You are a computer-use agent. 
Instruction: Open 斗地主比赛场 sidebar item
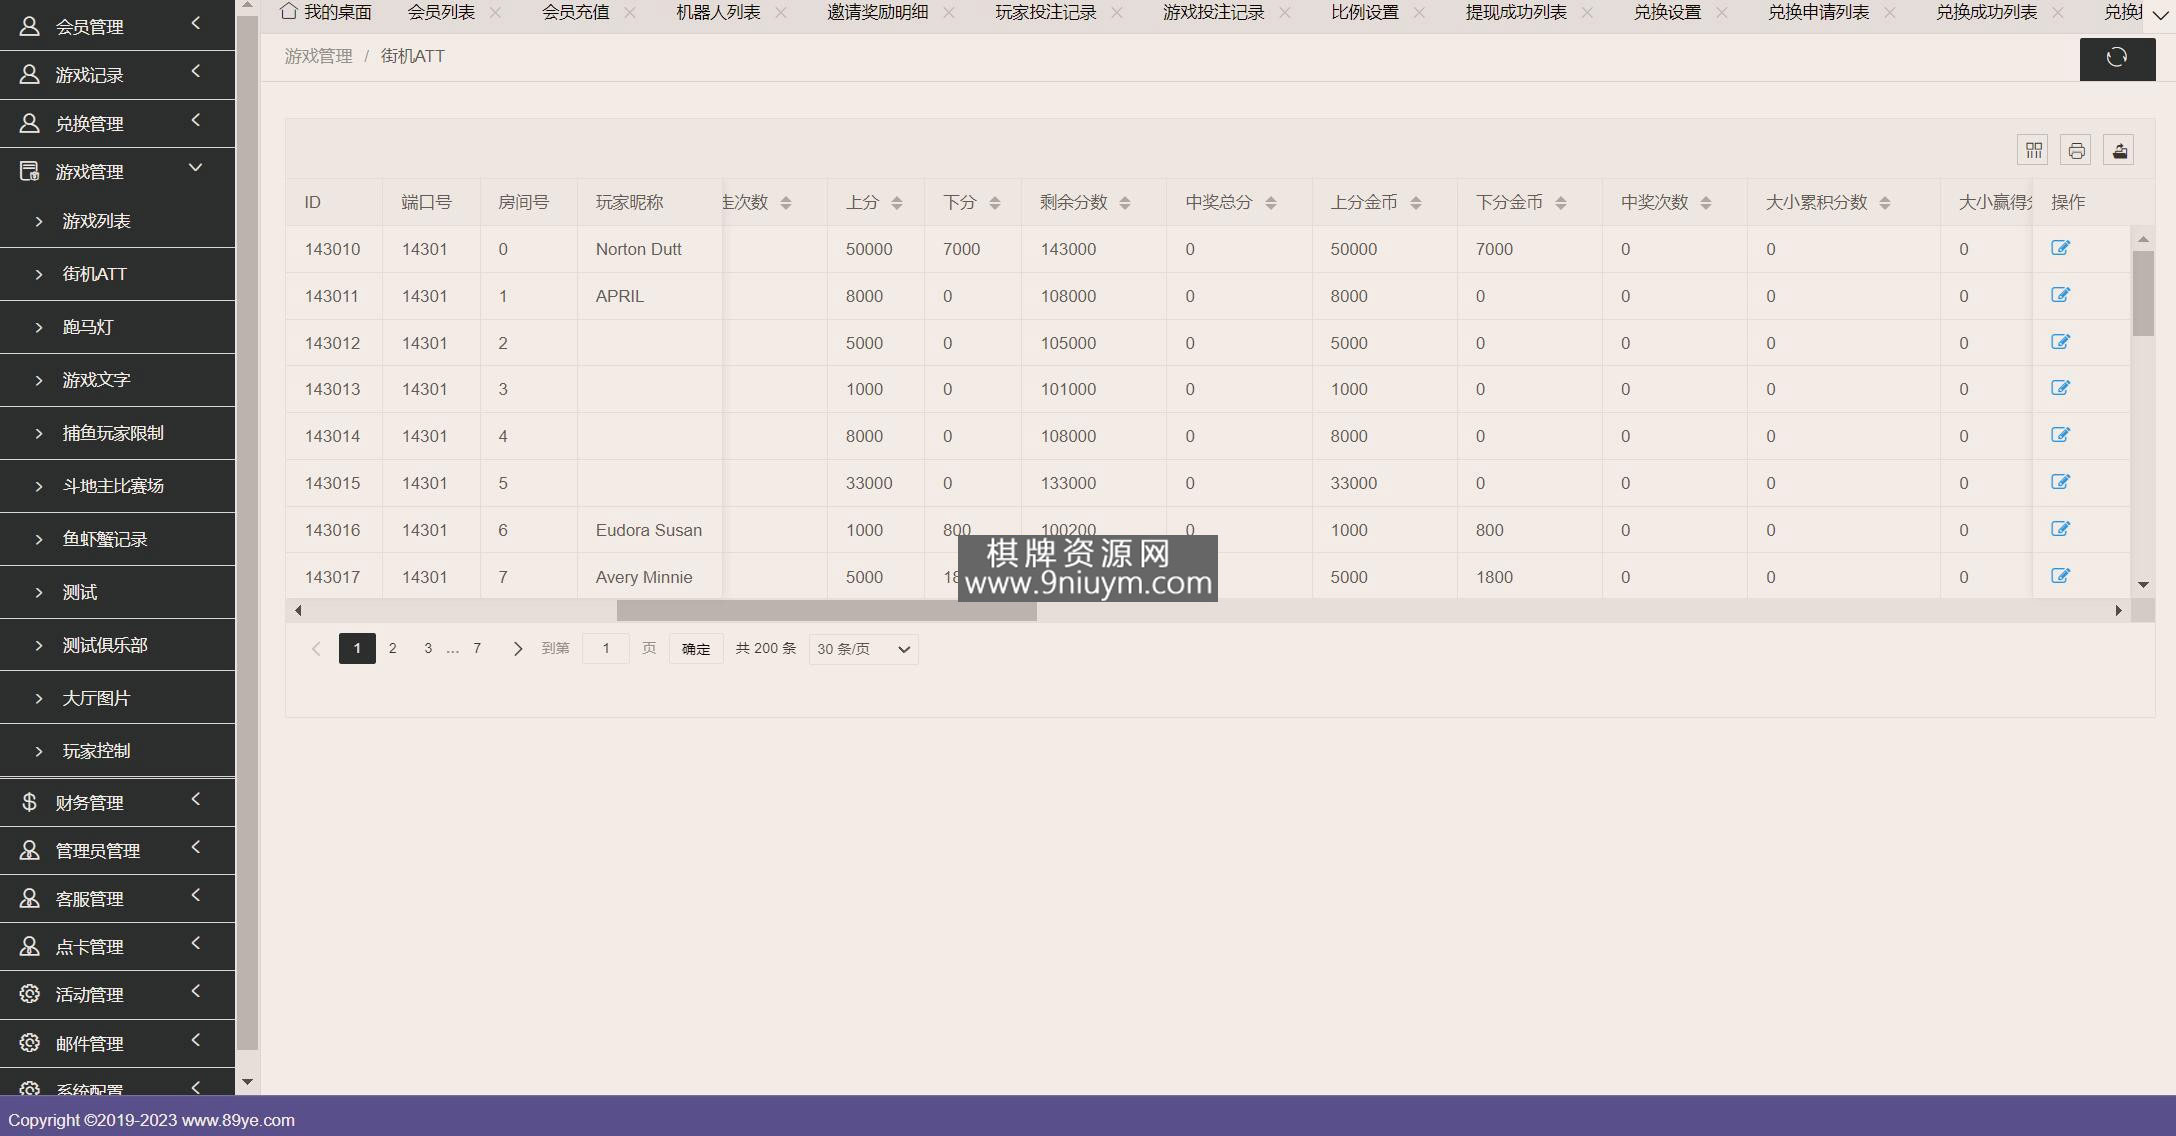coord(117,486)
